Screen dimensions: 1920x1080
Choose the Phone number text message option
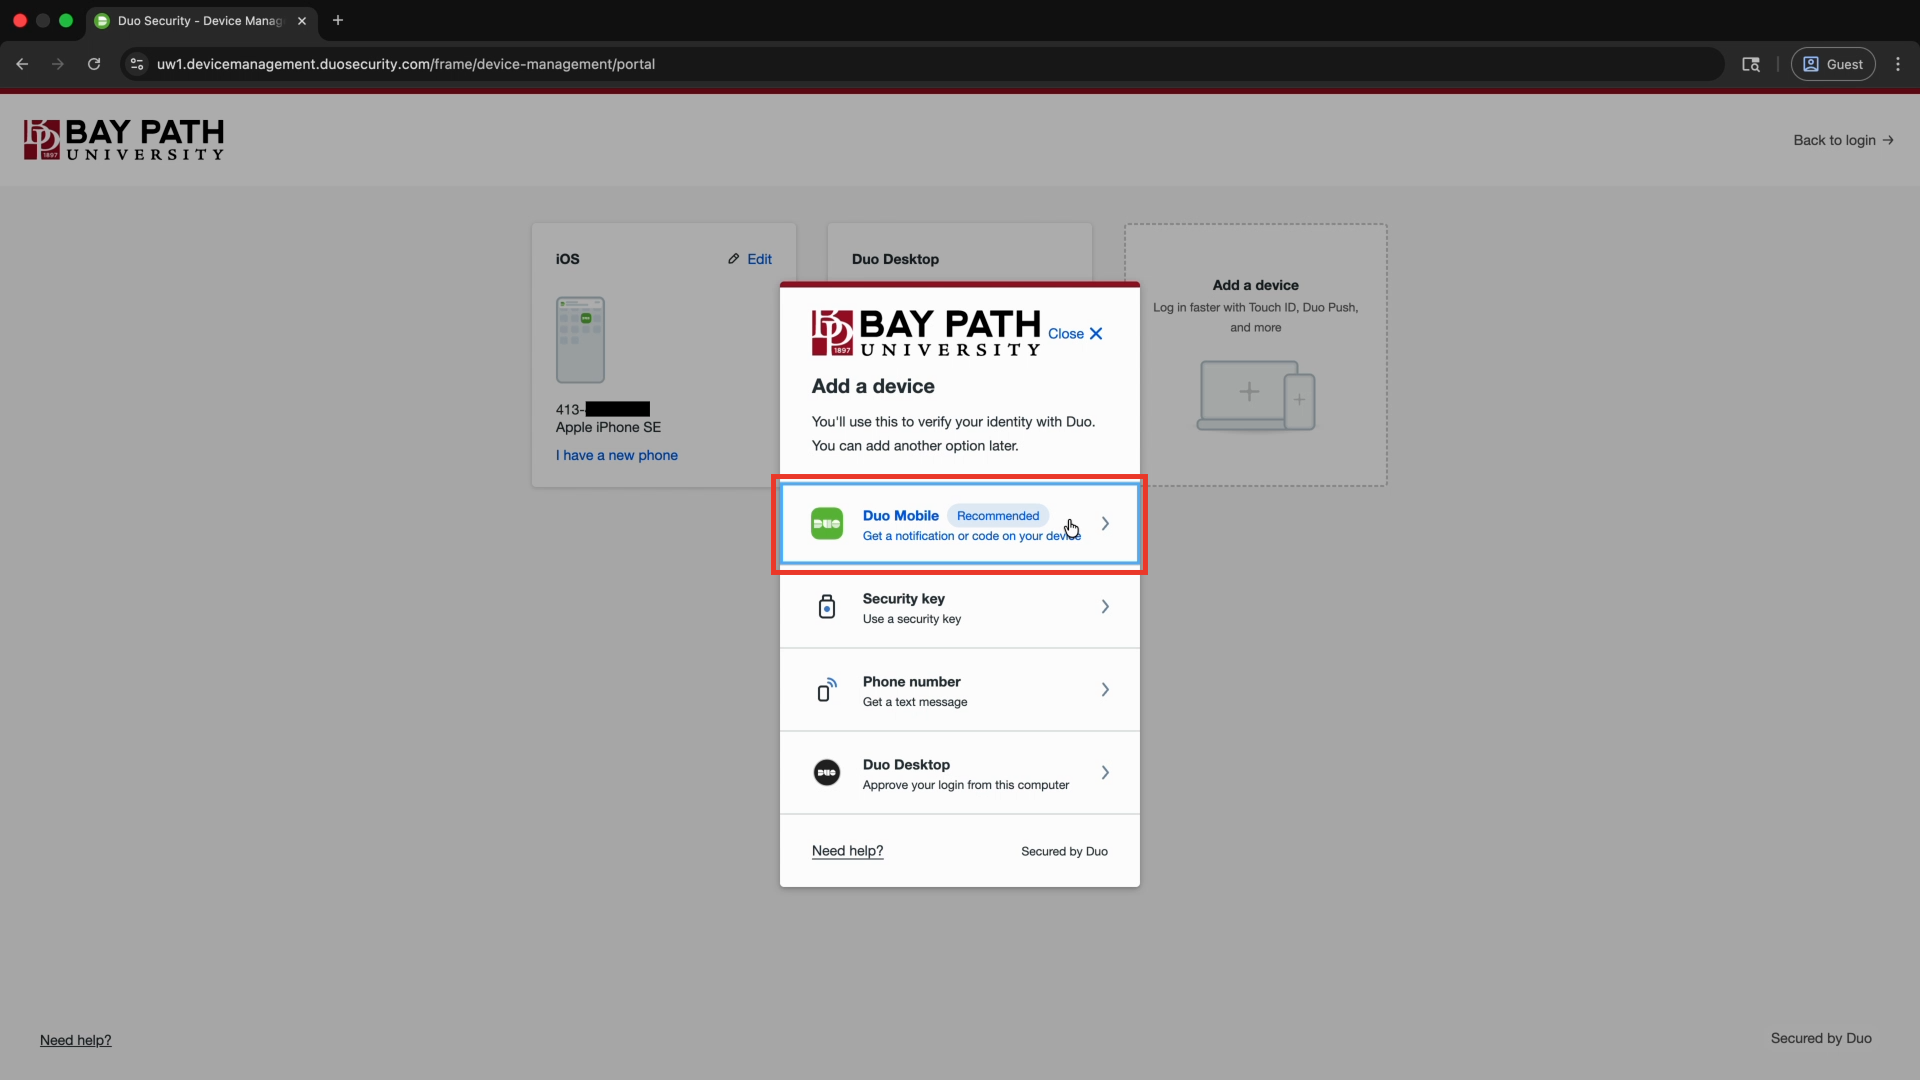(960, 690)
